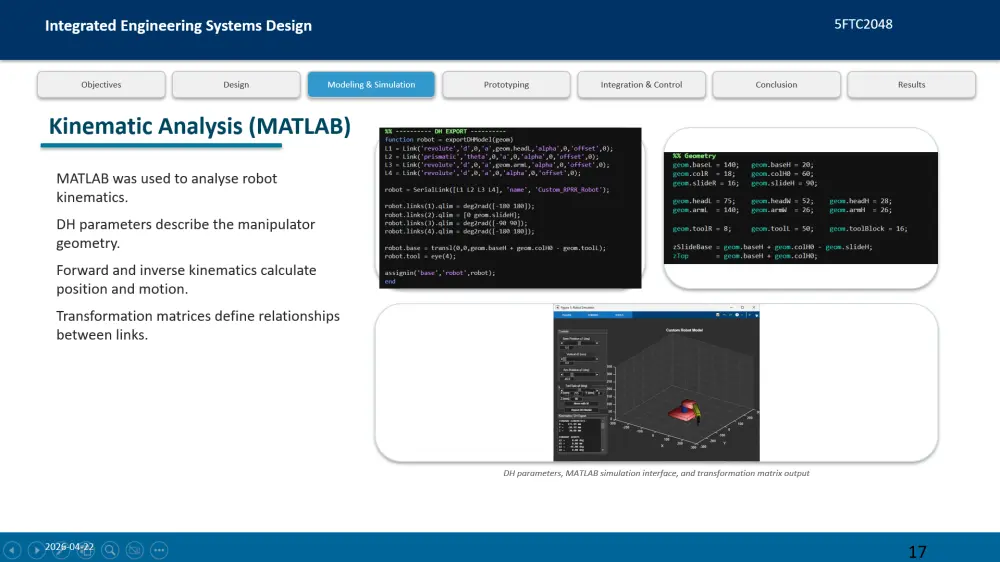Click the Kinematic Analysis (MATLAB) title
Viewport: 1000px width, 562px height.
point(200,126)
